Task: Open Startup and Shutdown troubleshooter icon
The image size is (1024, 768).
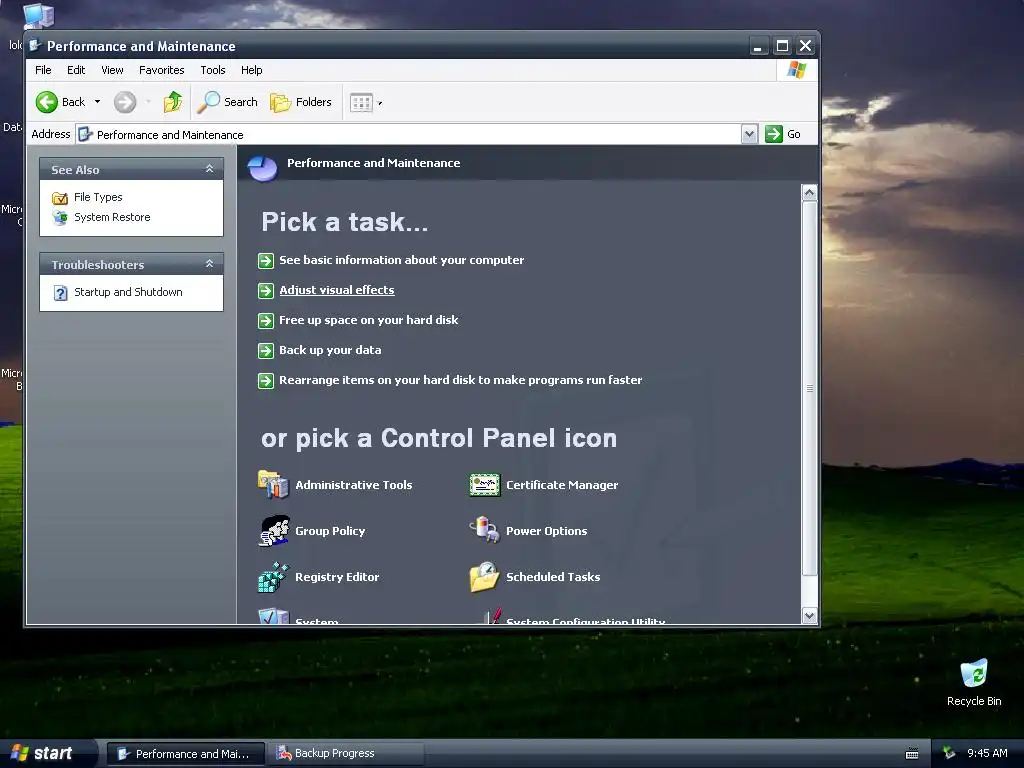Action: pyautogui.click(x=60, y=293)
